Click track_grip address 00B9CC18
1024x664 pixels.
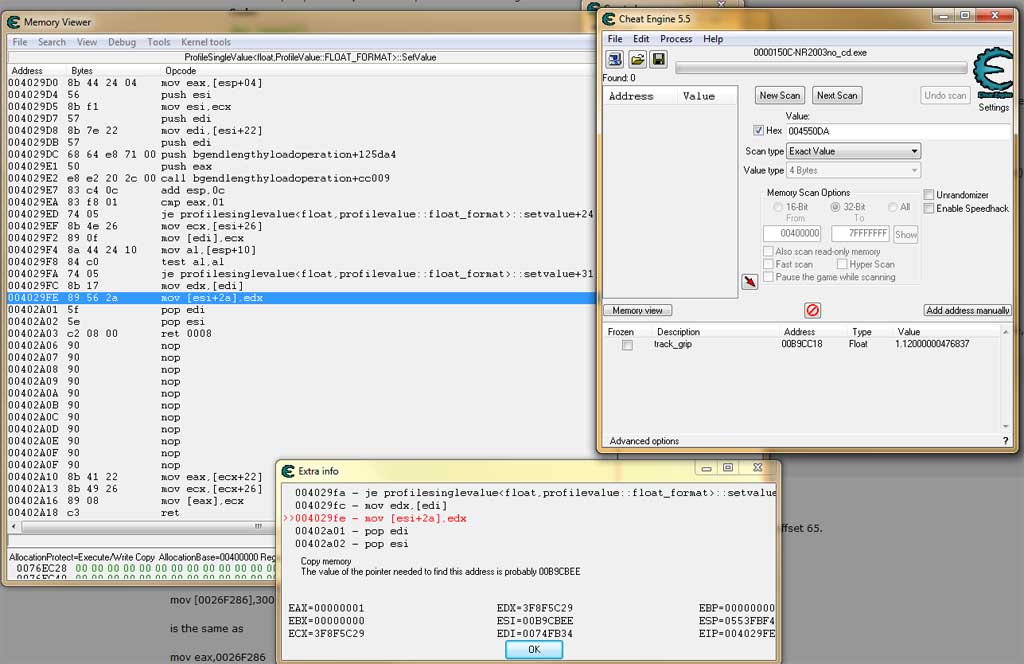tap(801, 344)
